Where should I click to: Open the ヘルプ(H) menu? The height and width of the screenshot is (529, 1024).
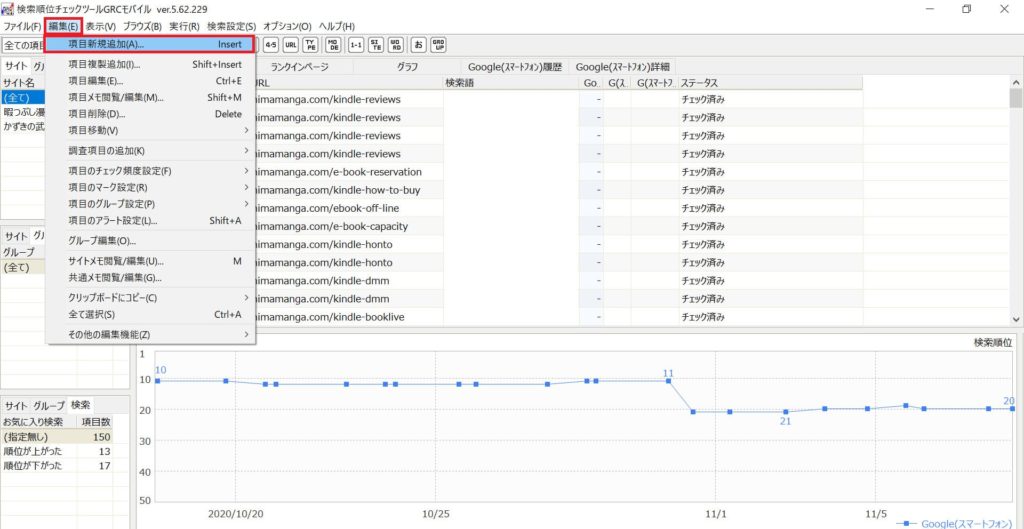click(337, 26)
